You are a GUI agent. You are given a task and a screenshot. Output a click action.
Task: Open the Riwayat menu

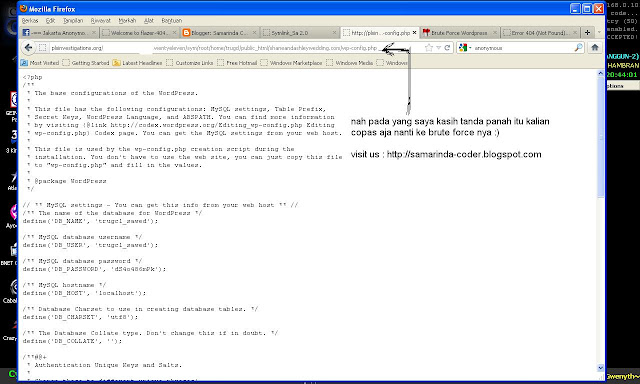101,20
